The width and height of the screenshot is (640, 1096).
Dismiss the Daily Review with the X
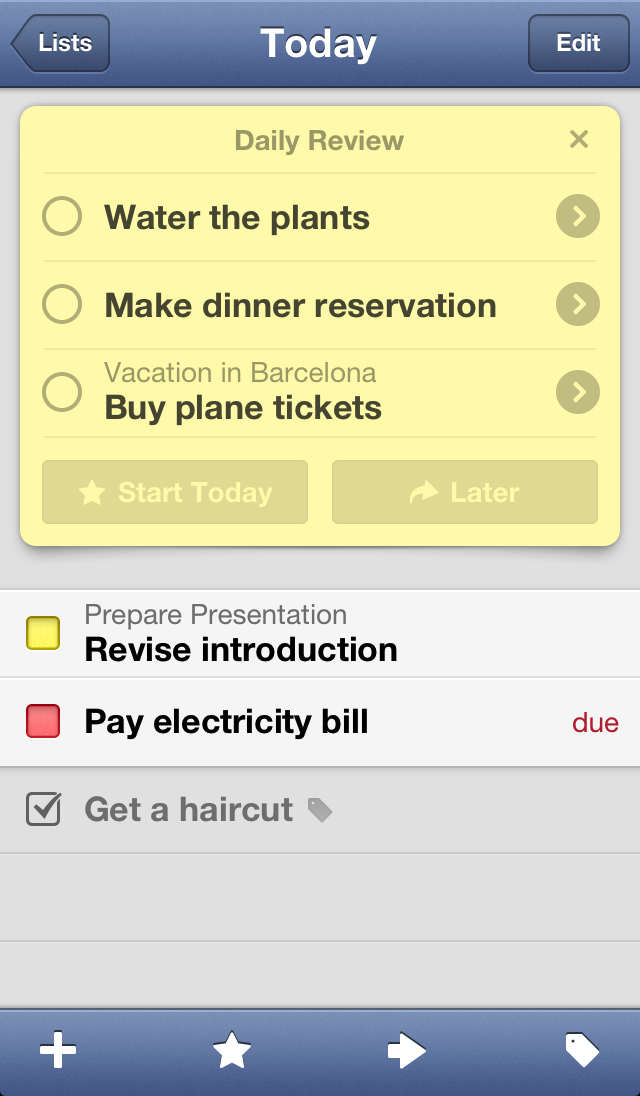[x=578, y=140]
